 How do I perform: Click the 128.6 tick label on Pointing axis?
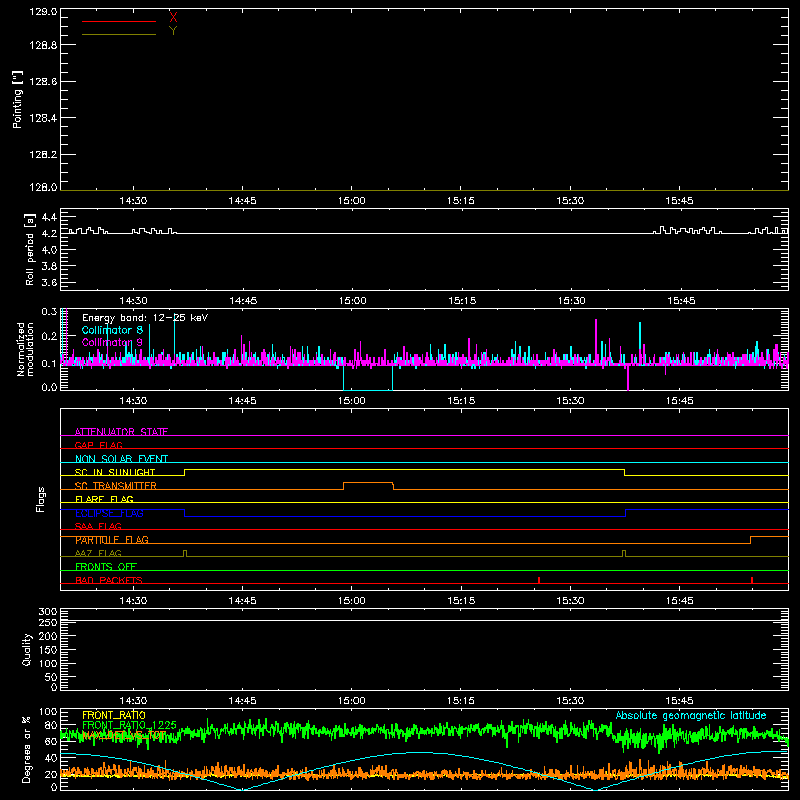pyautogui.click(x=43, y=82)
